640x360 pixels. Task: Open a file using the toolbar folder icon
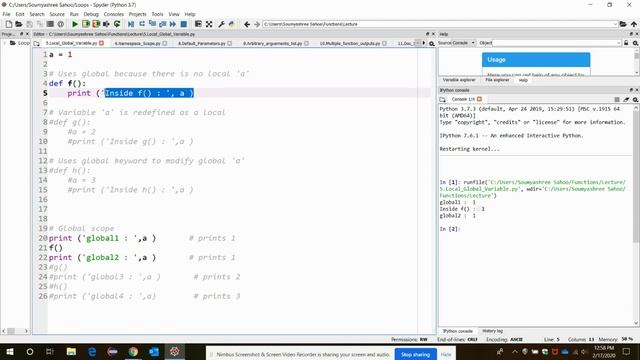pyautogui.click(x=18, y=24)
